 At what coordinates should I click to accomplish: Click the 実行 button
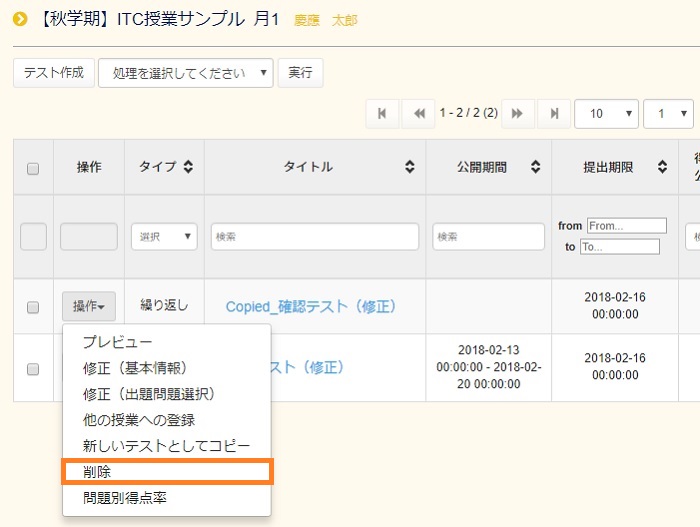pos(300,73)
